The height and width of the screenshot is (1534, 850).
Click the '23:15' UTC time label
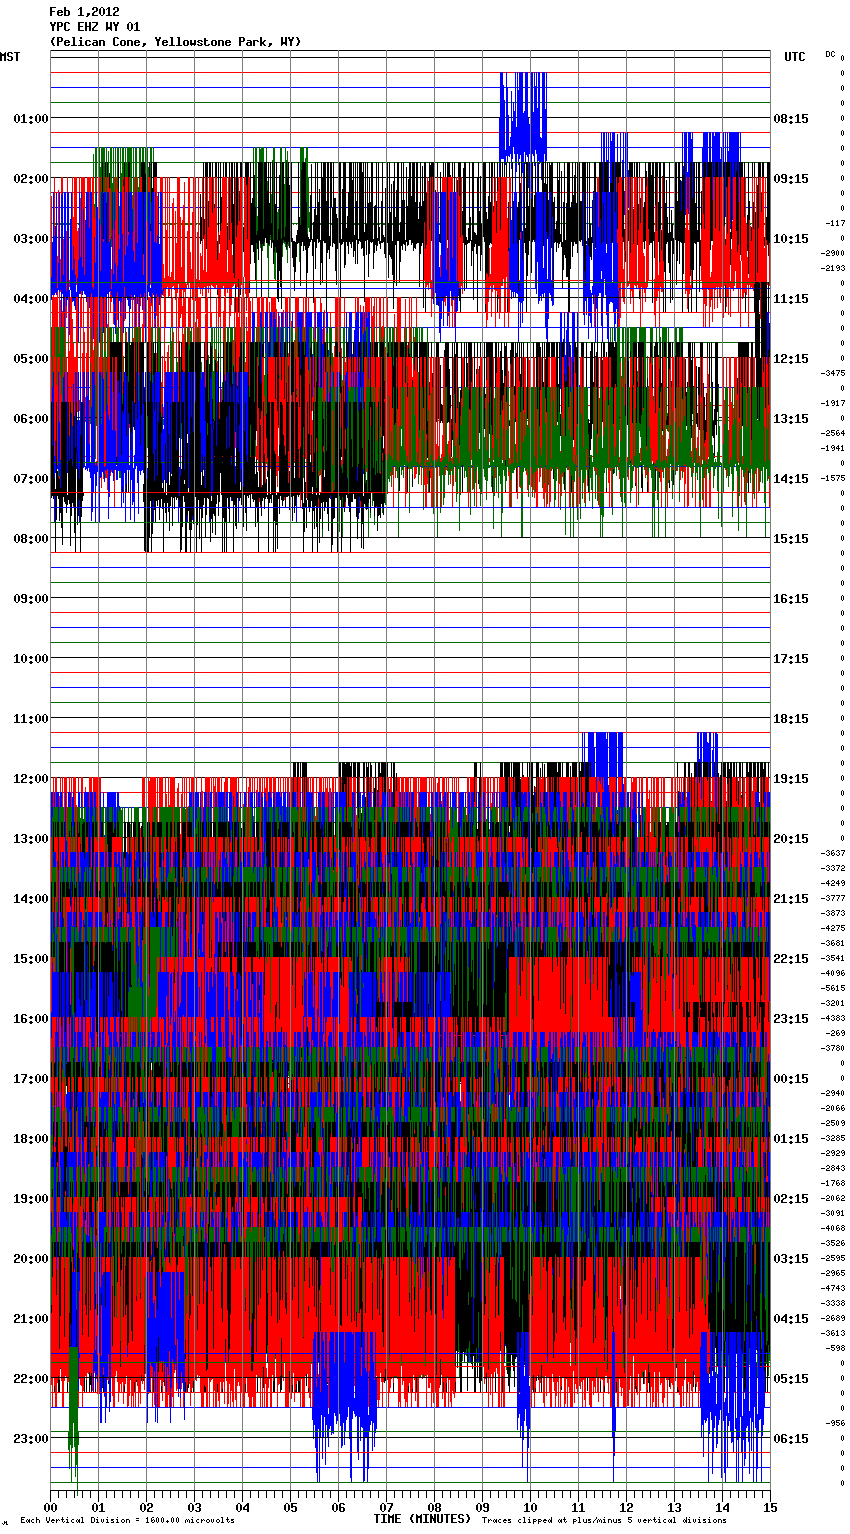pyautogui.click(x=791, y=1018)
